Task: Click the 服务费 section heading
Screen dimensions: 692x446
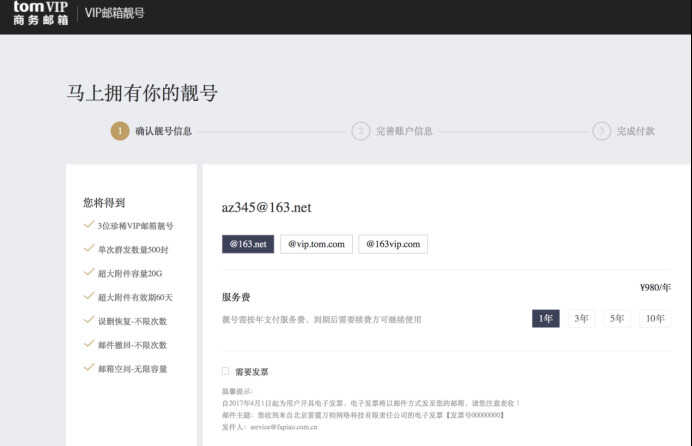Action: [x=236, y=297]
